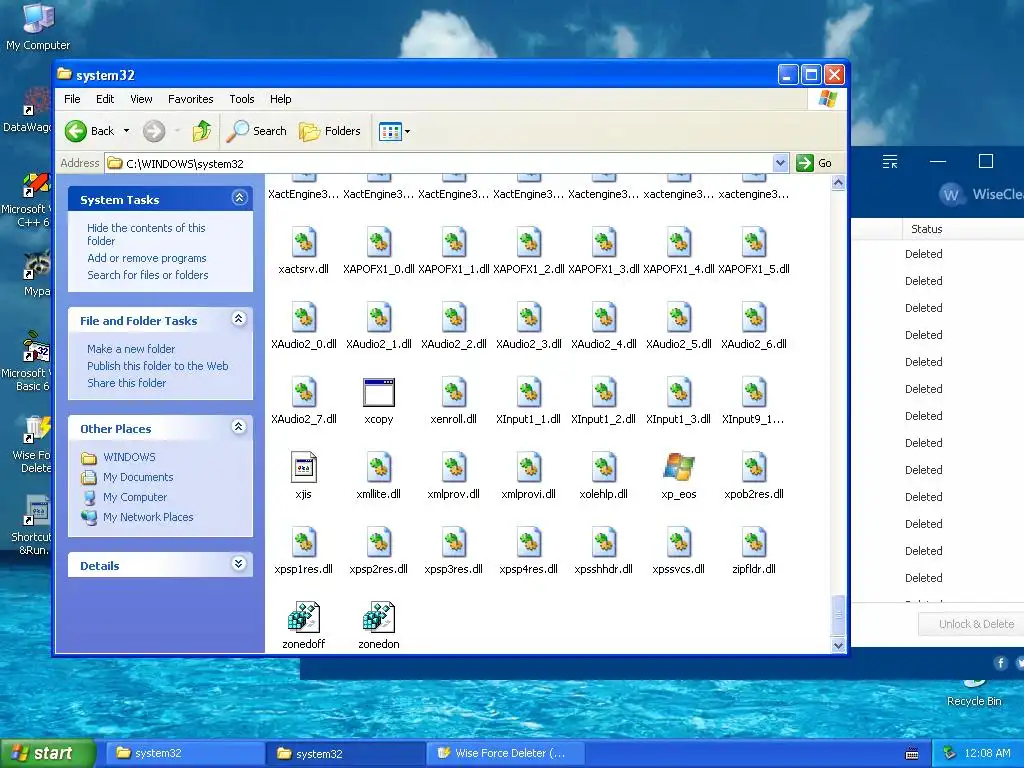Select xpssvcs.dll file icon
This screenshot has width=1024, height=768.
pyautogui.click(x=679, y=543)
